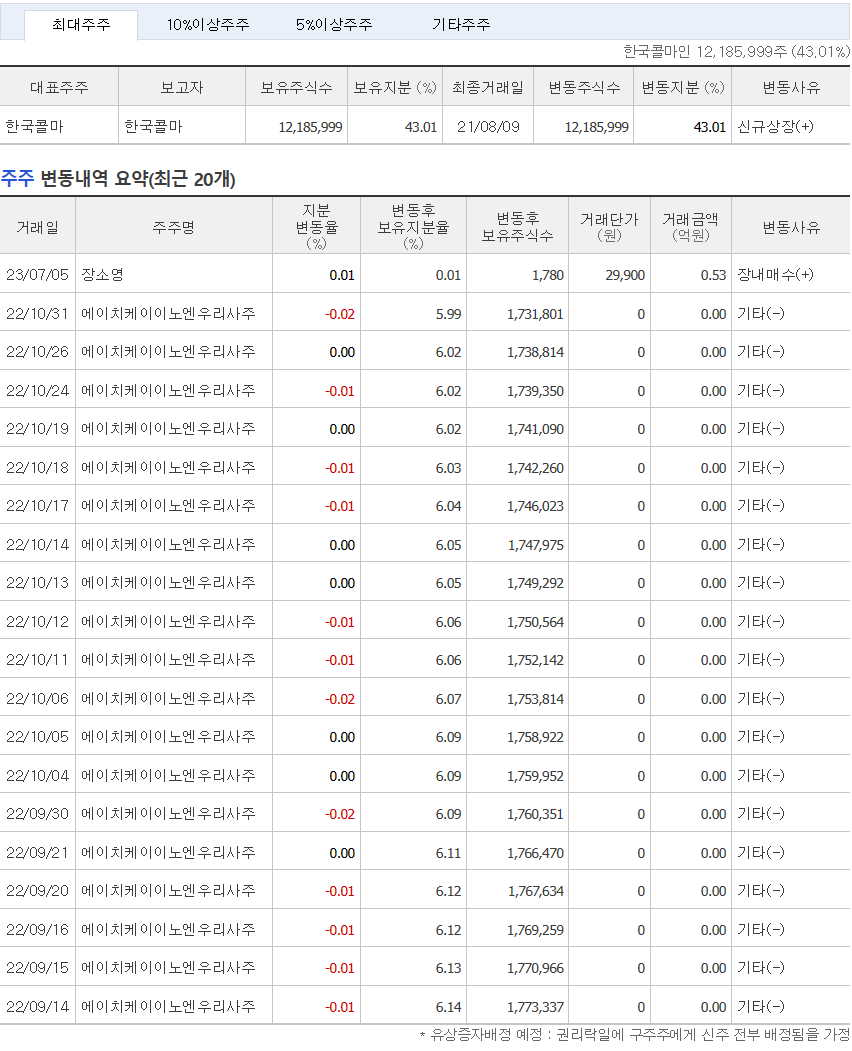Click the 변동주식수 column header

pos(584,87)
